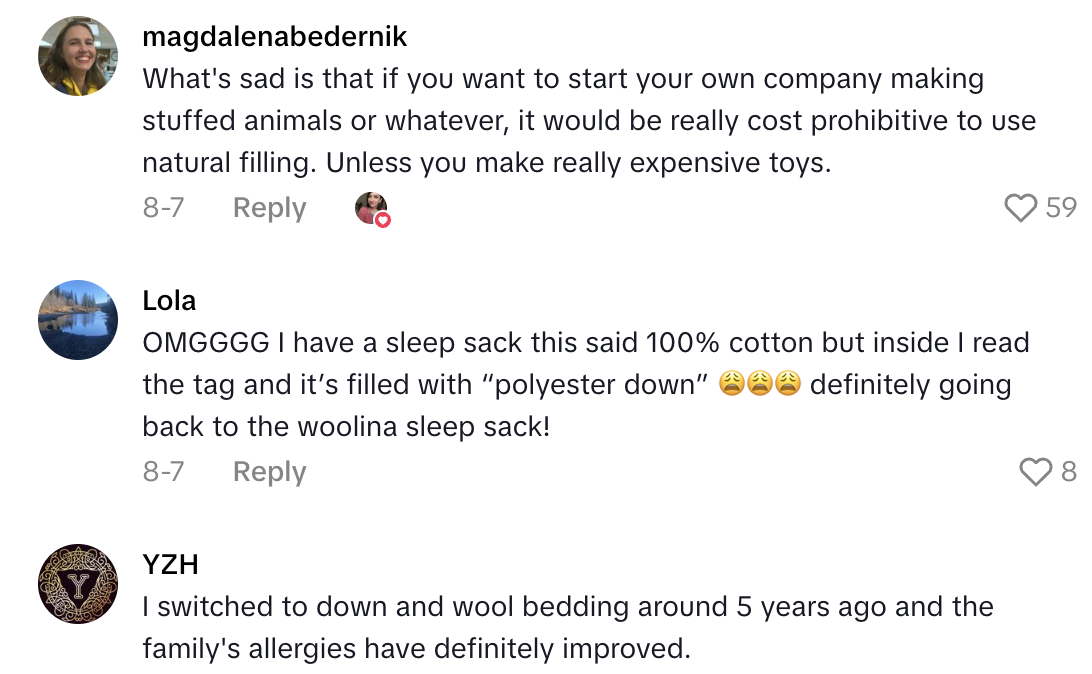
Task: Reply to magdalenabedernik's comment
Action: [268, 208]
